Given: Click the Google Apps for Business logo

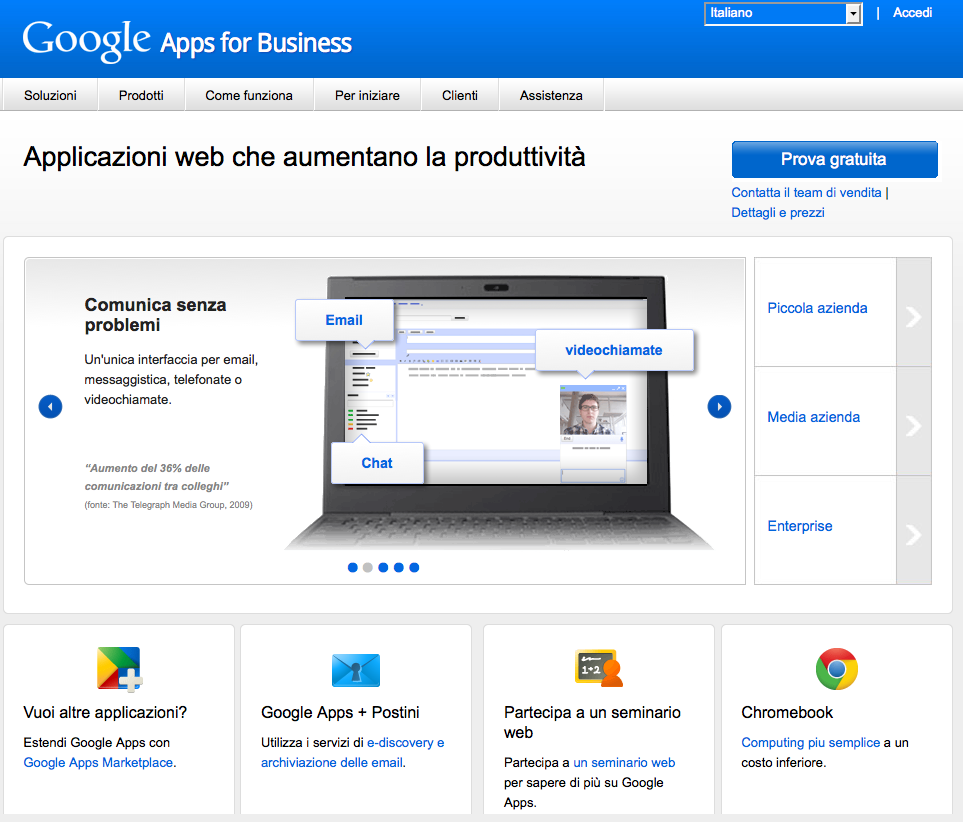Looking at the screenshot, I should tap(187, 41).
